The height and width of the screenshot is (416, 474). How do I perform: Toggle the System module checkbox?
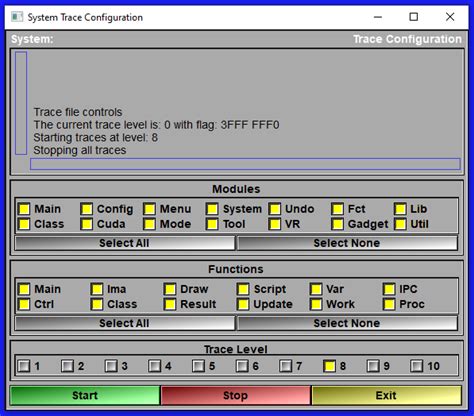[212, 209]
